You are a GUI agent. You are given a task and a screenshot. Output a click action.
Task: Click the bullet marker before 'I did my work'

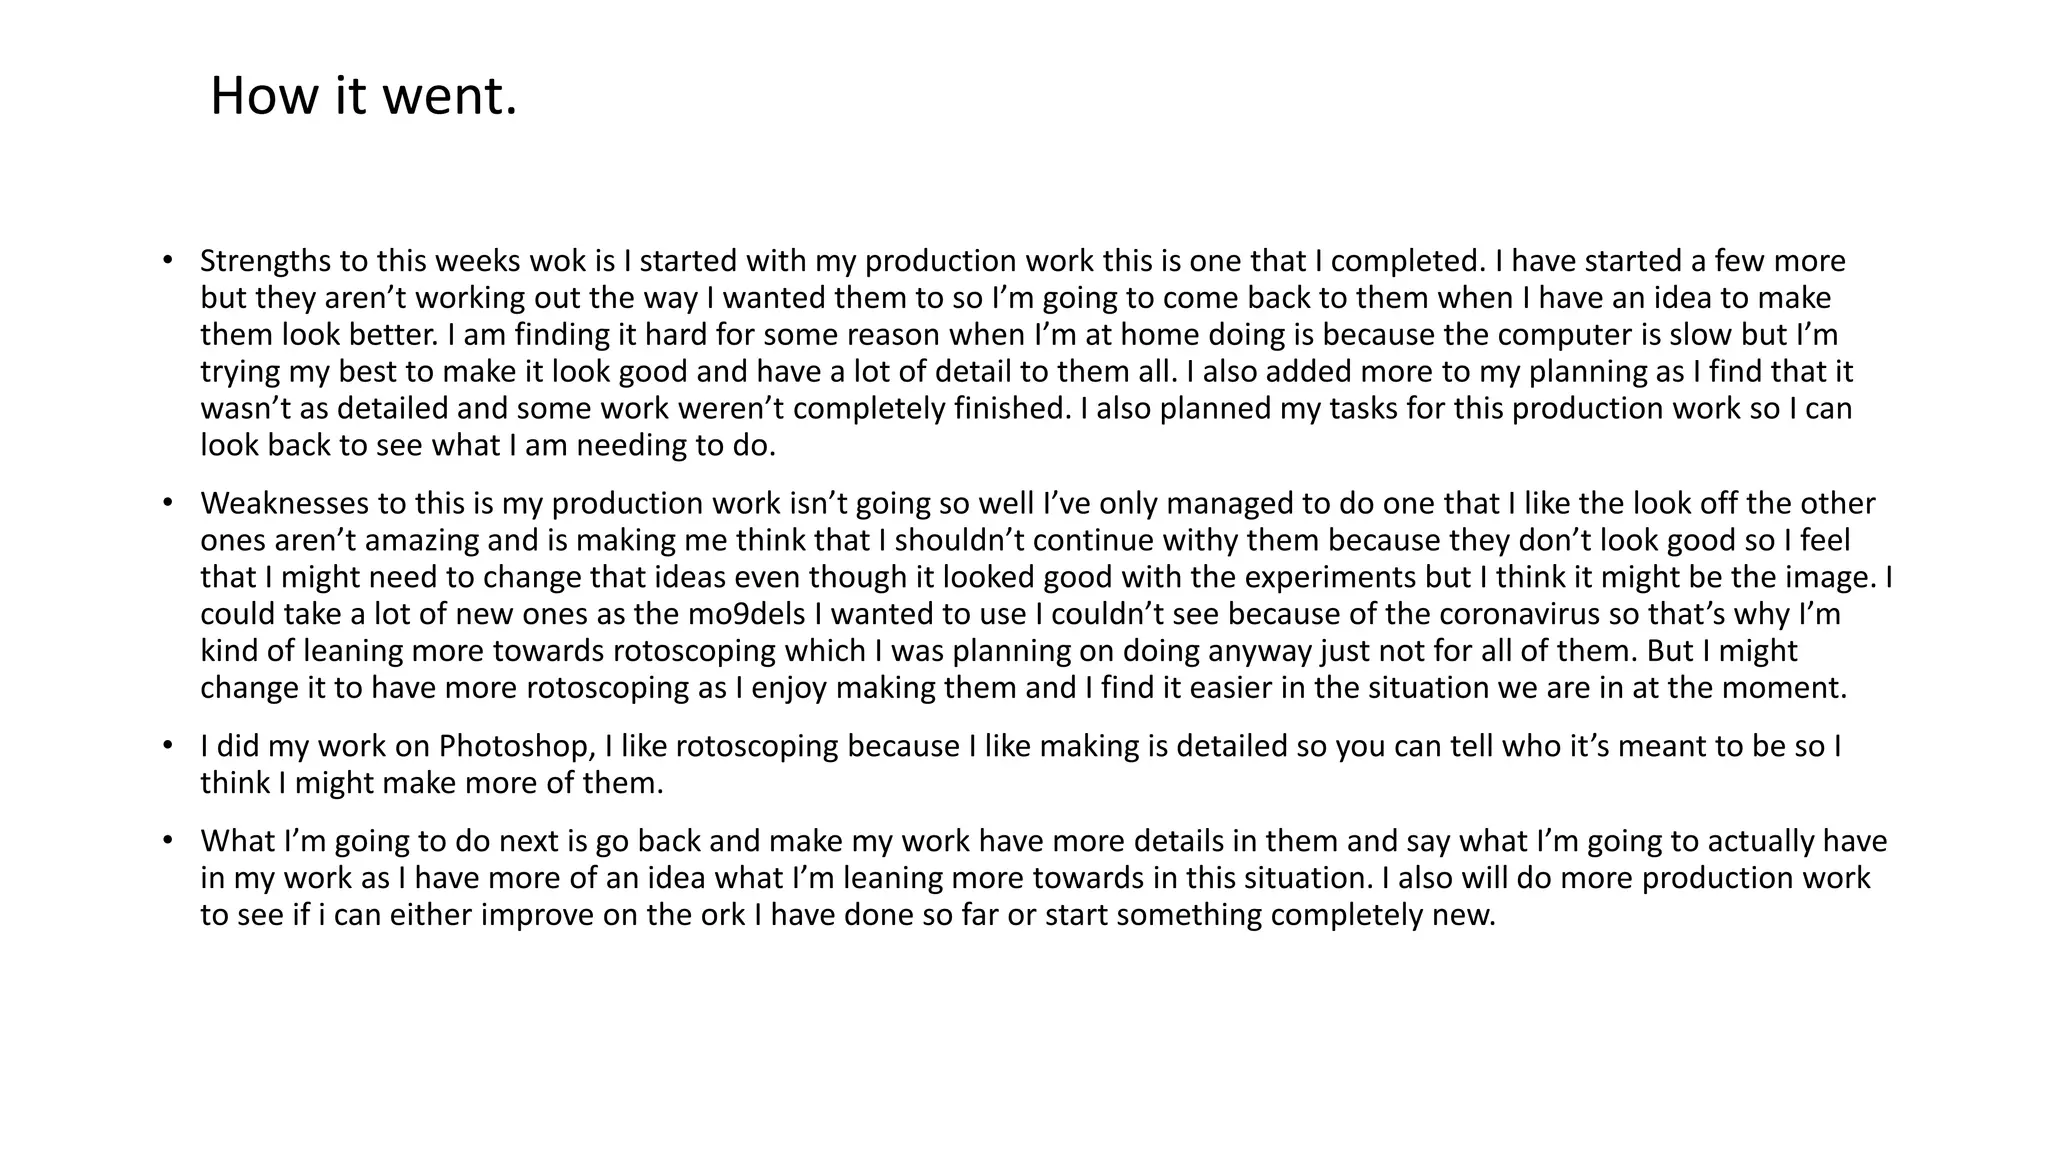point(168,746)
